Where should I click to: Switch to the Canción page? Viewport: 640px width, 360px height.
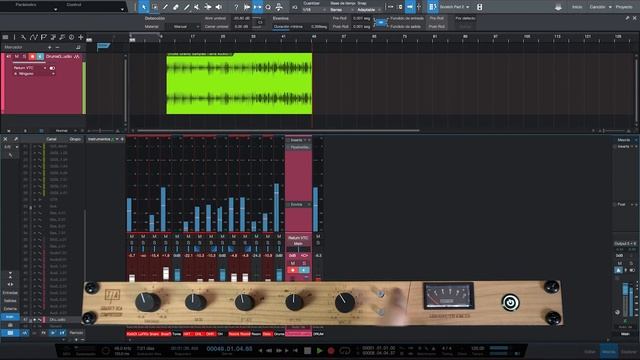[599, 7]
